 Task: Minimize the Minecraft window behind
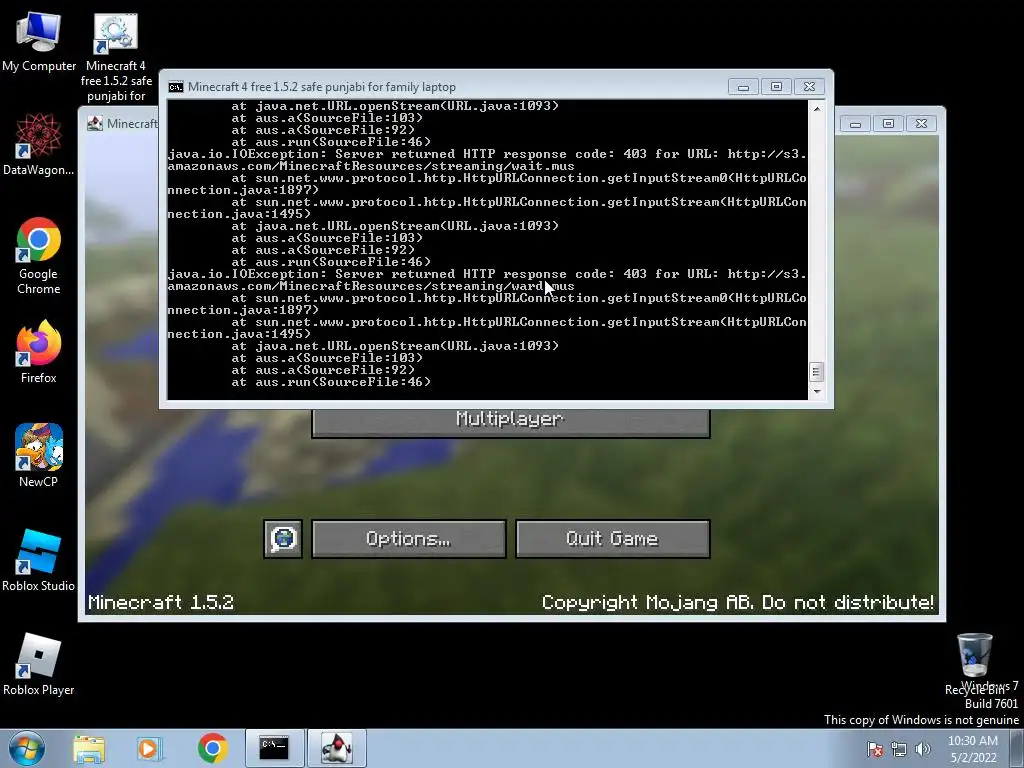[856, 123]
